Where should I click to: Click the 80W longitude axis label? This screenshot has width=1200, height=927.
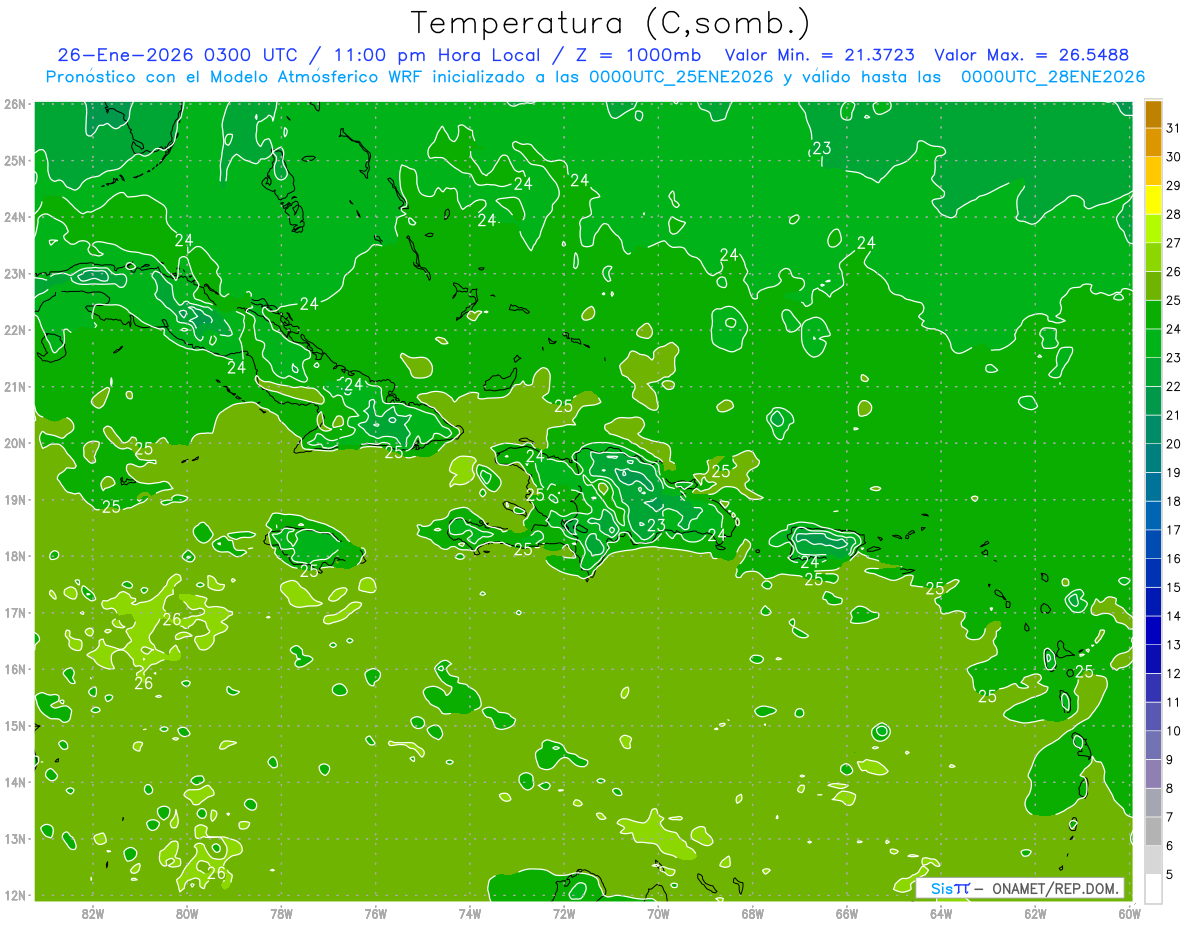187,912
